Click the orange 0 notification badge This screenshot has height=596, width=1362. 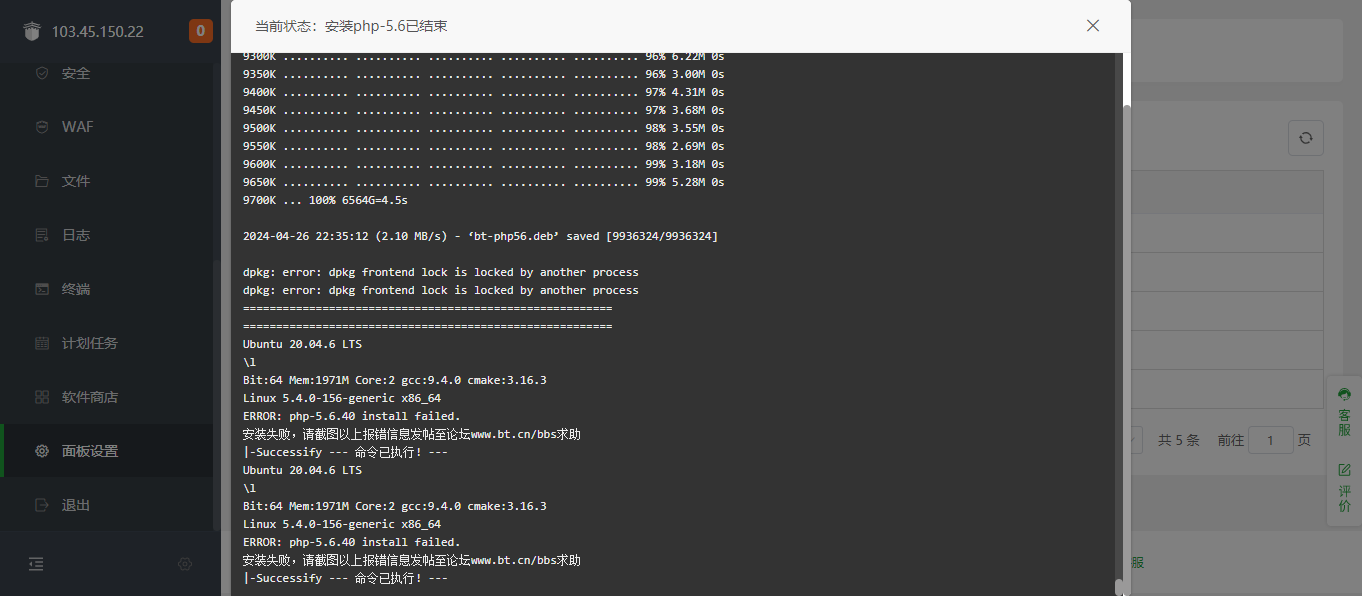pyautogui.click(x=201, y=31)
